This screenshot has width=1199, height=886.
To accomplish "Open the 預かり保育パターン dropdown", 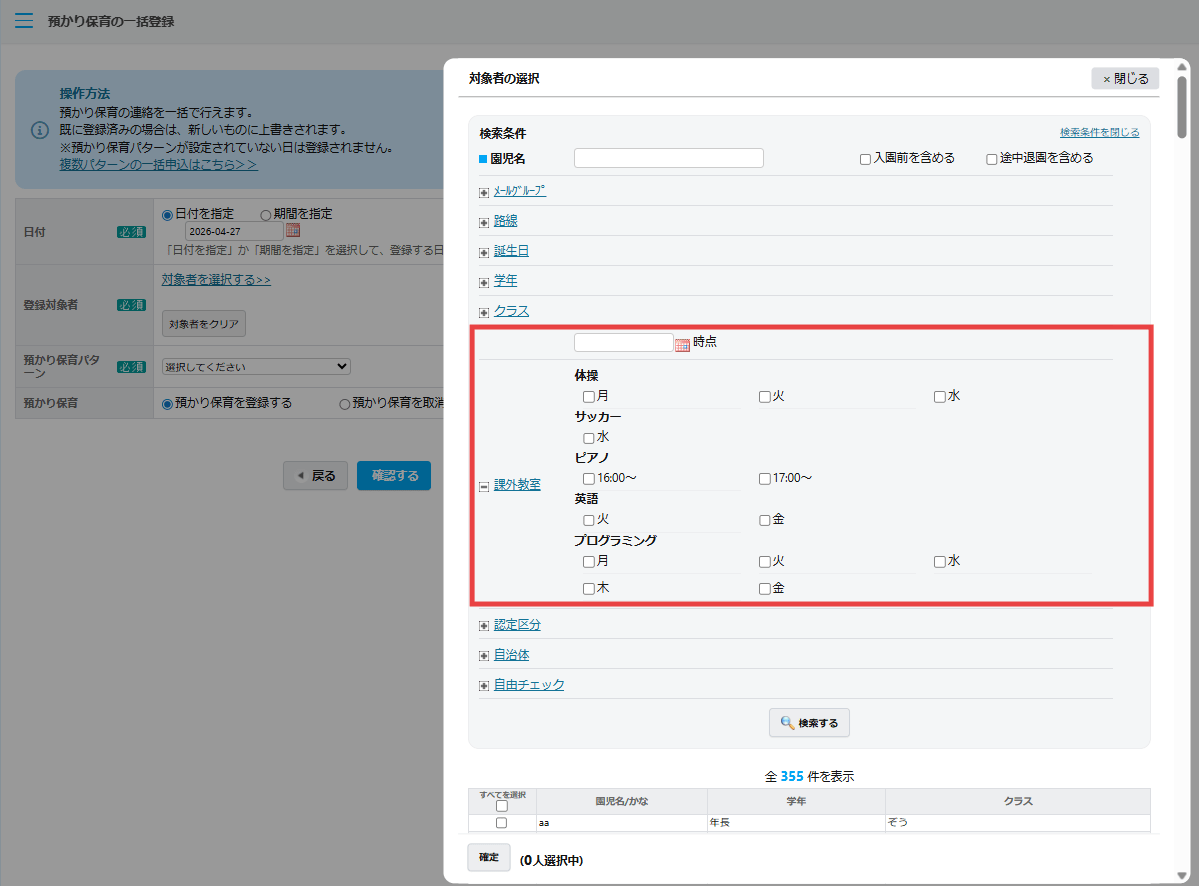I will pos(255,366).
